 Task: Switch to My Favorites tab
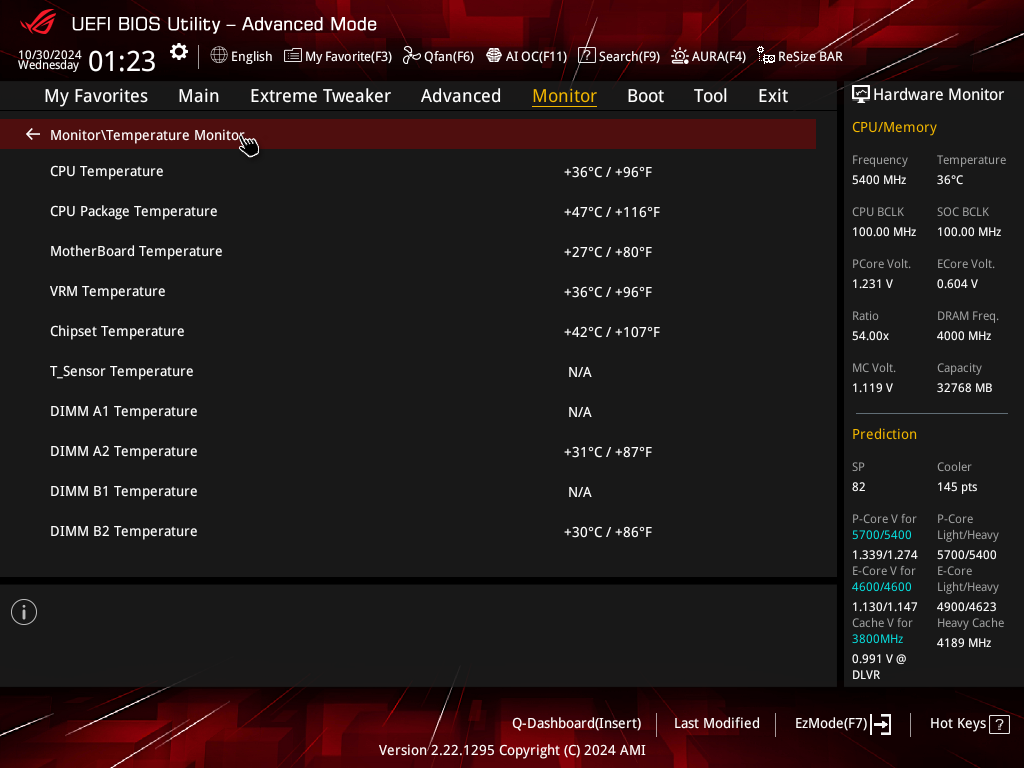pos(96,96)
